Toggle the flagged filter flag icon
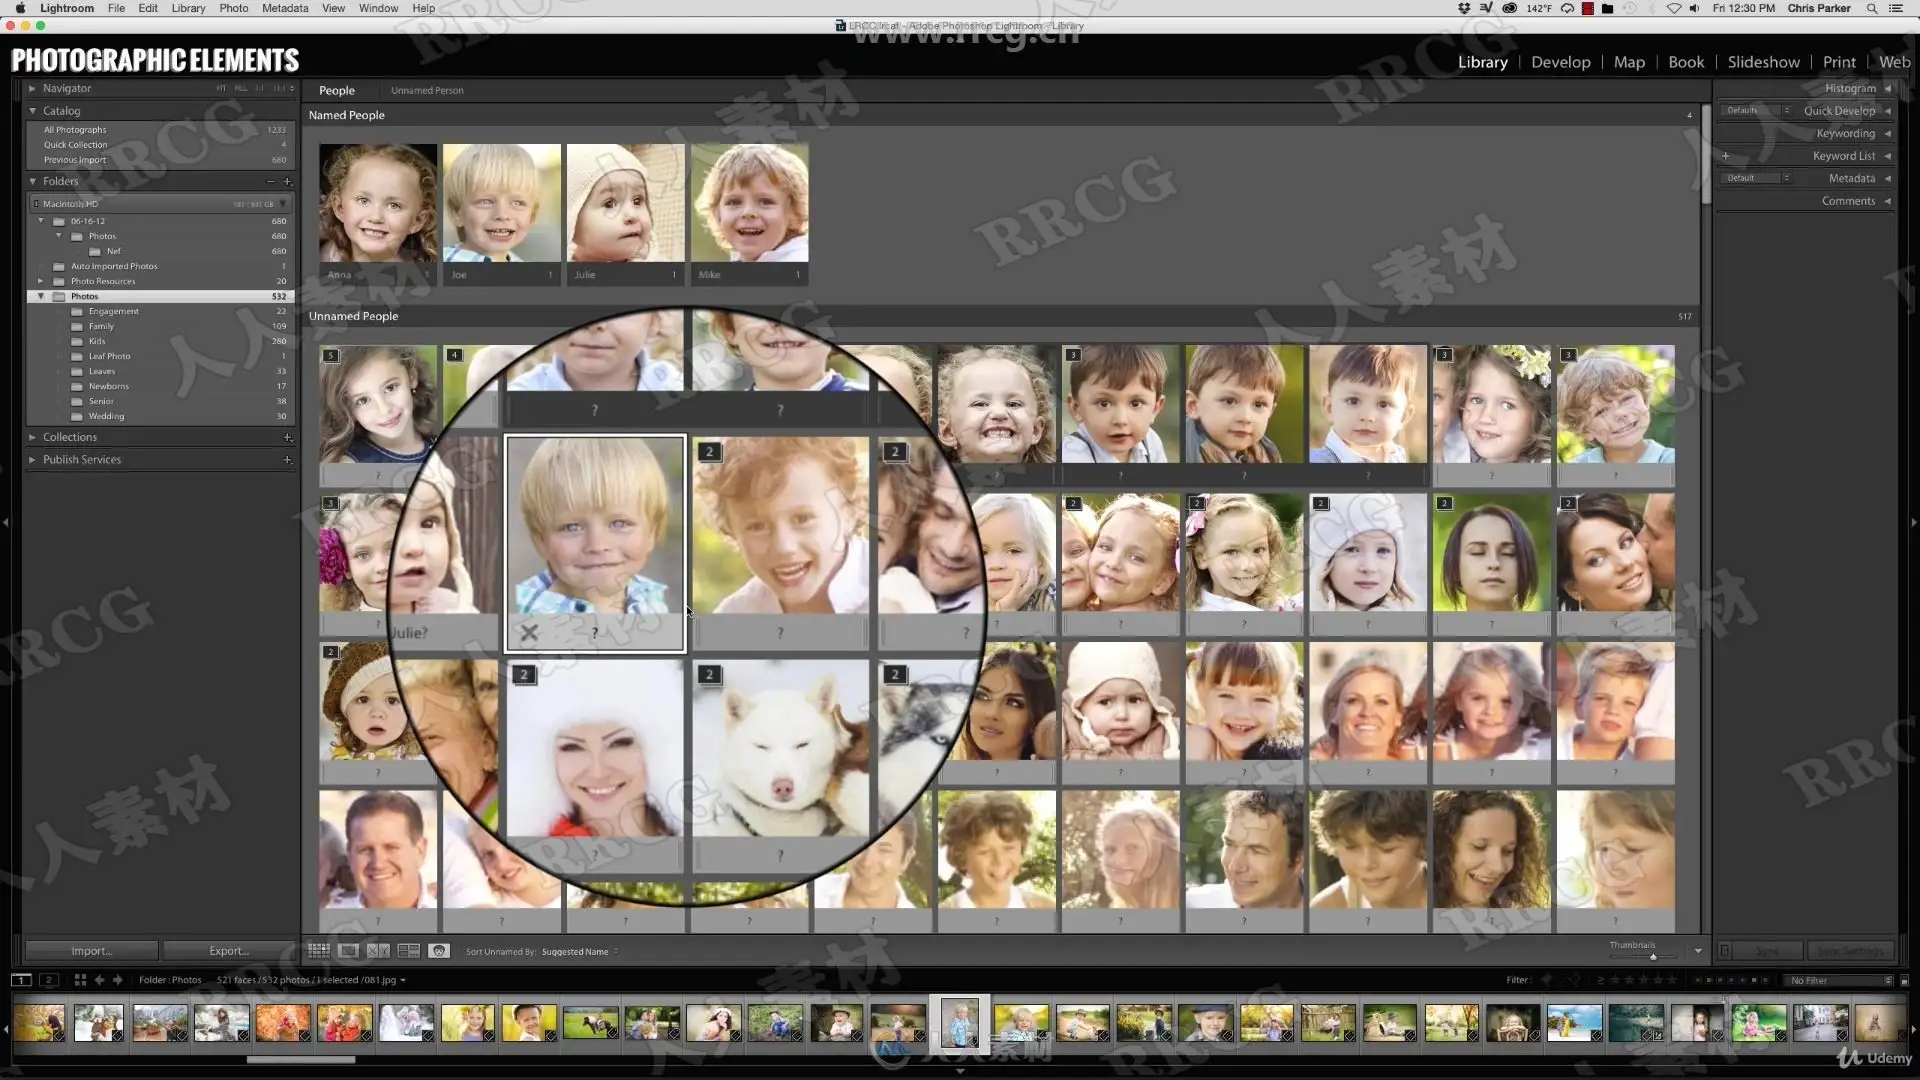The height and width of the screenshot is (1080, 1920). (x=1546, y=980)
